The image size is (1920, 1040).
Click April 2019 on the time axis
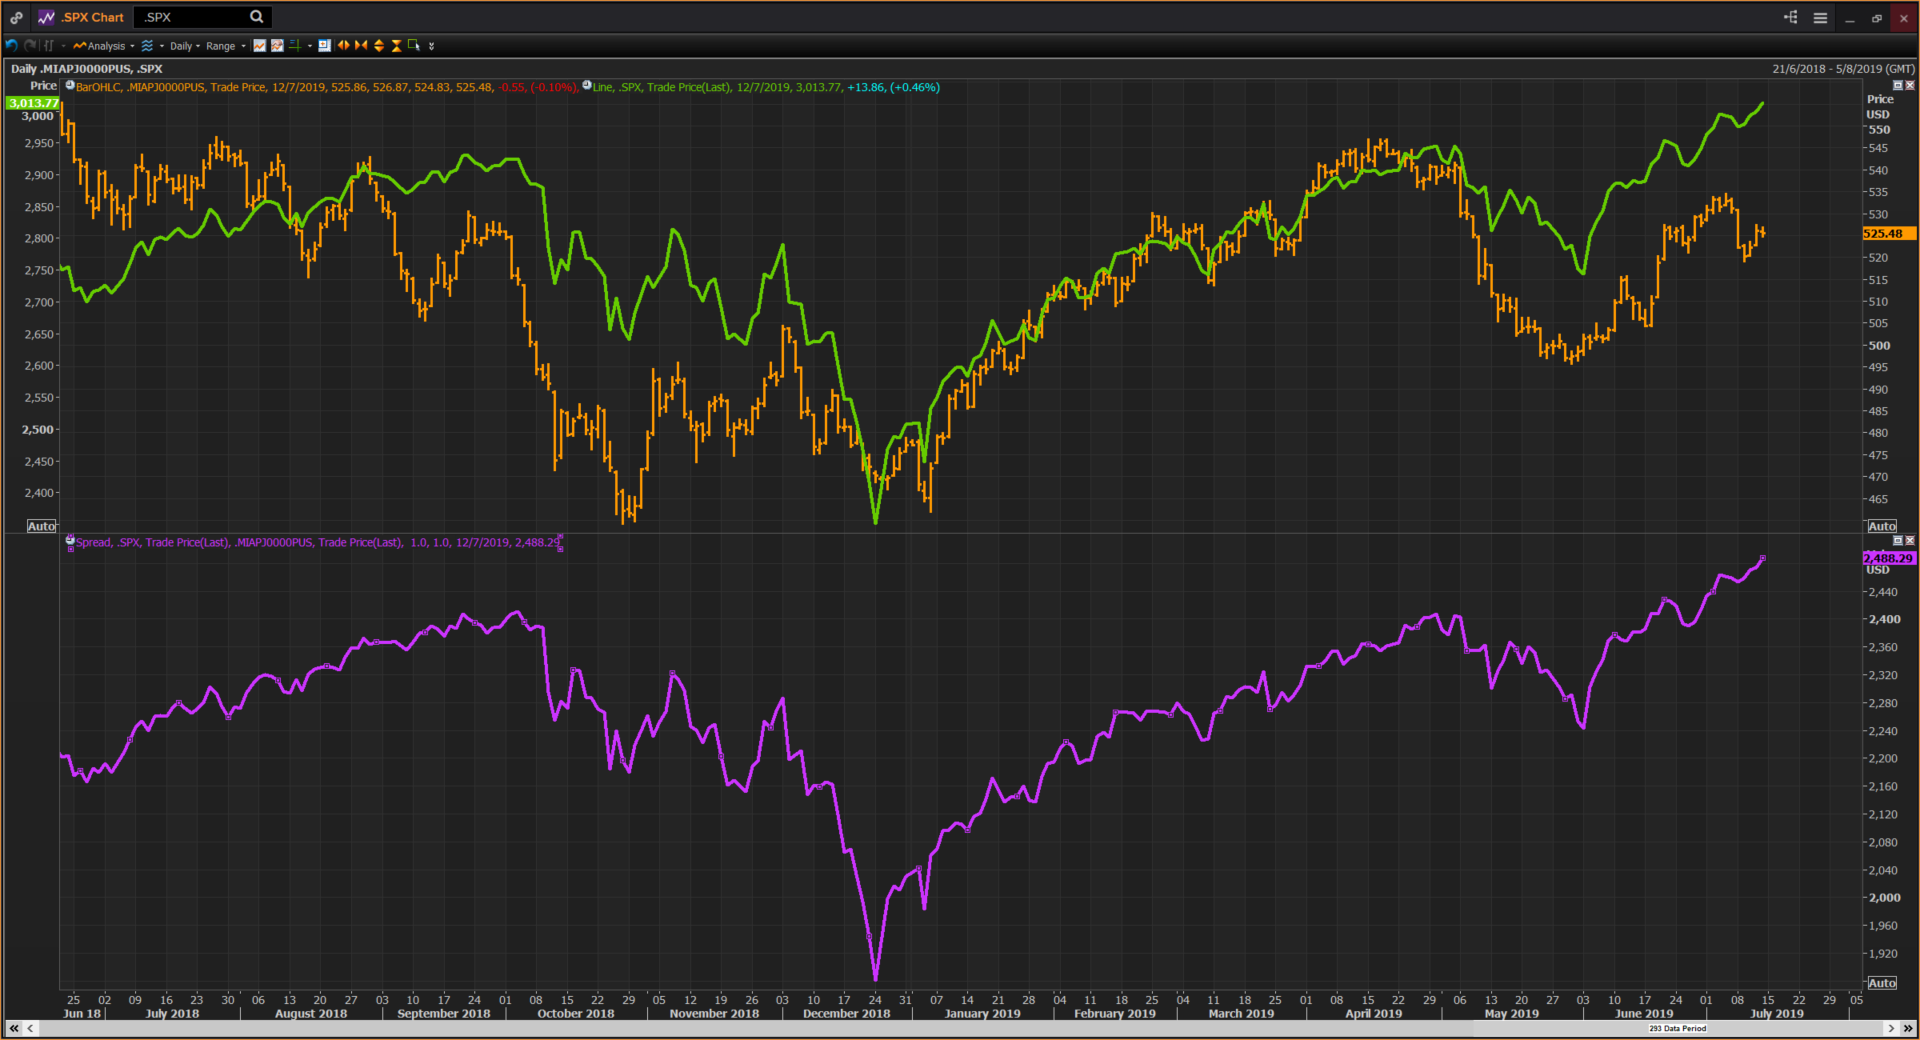[x=1373, y=1013]
